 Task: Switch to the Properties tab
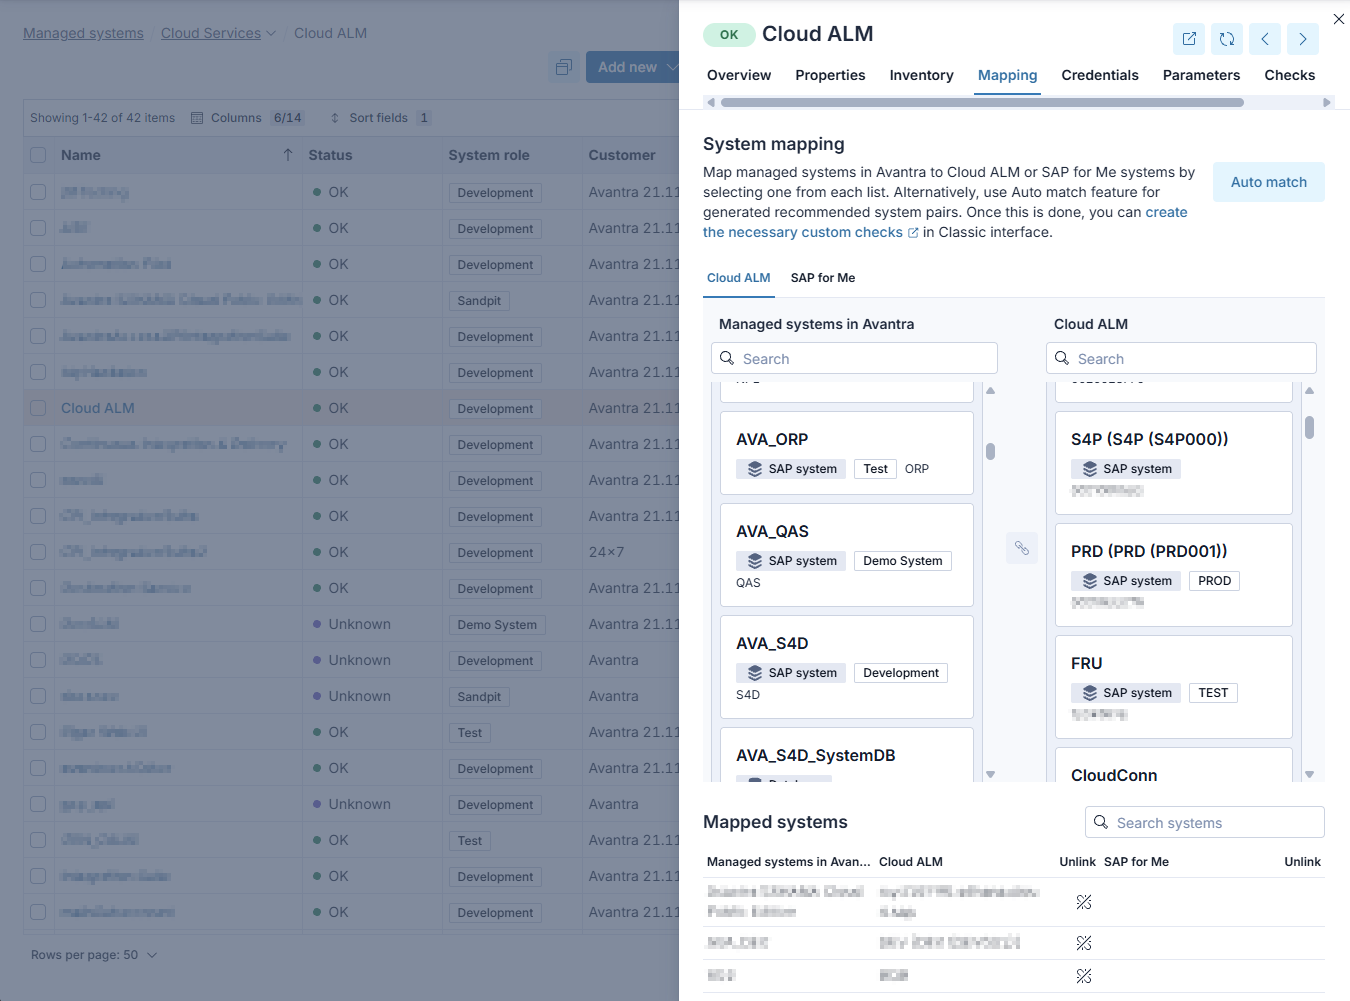830,75
